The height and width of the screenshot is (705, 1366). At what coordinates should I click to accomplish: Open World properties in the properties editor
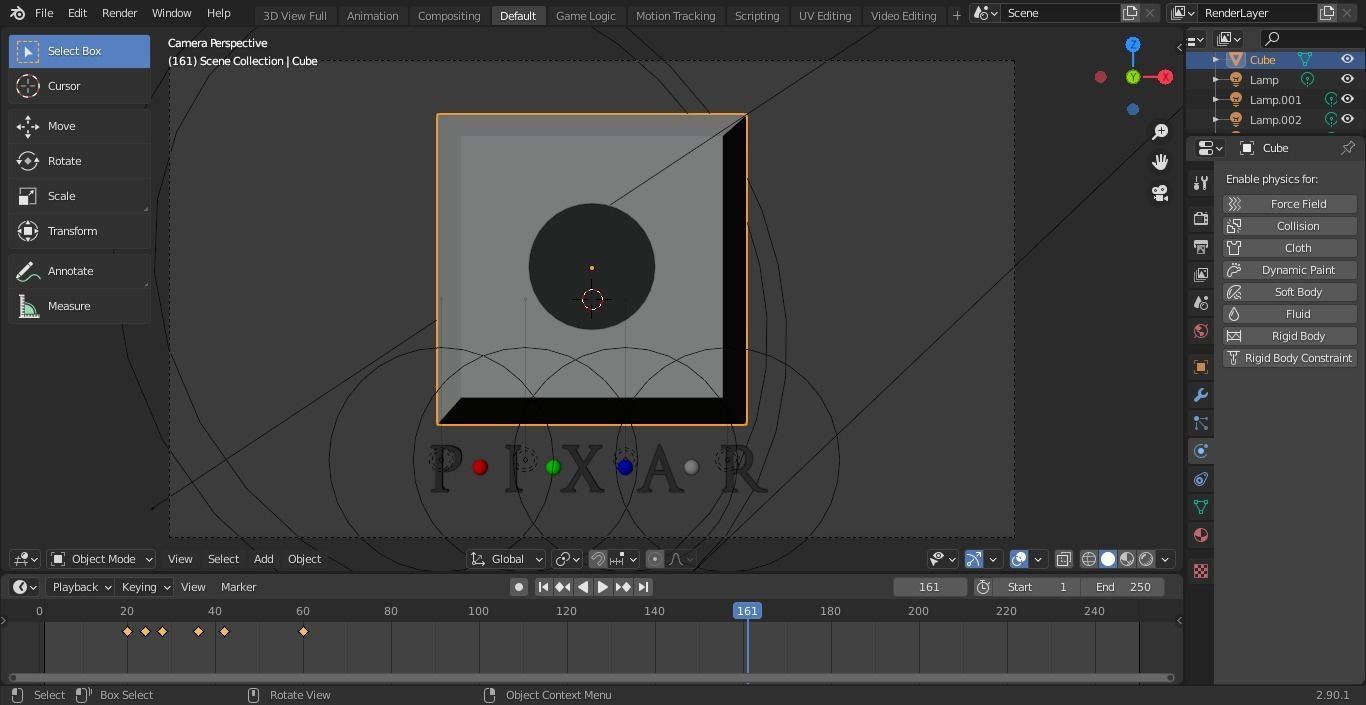click(1200, 330)
